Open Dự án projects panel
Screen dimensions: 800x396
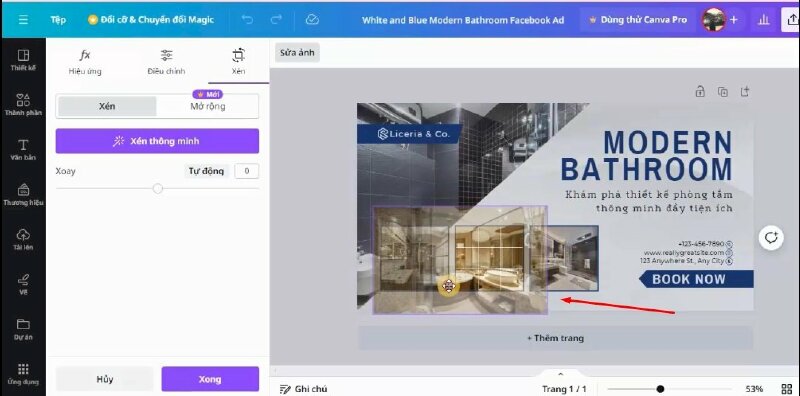(x=23, y=329)
